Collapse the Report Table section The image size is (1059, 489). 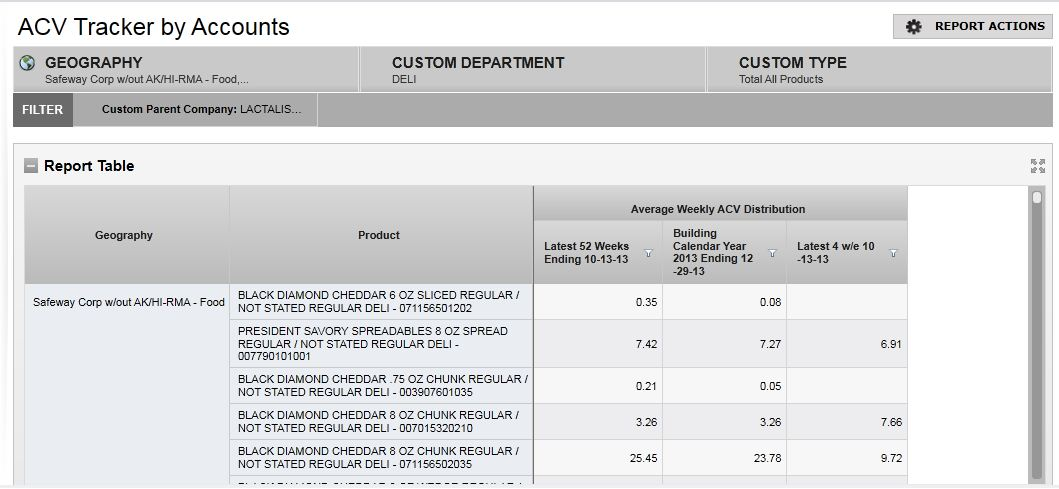(31, 166)
